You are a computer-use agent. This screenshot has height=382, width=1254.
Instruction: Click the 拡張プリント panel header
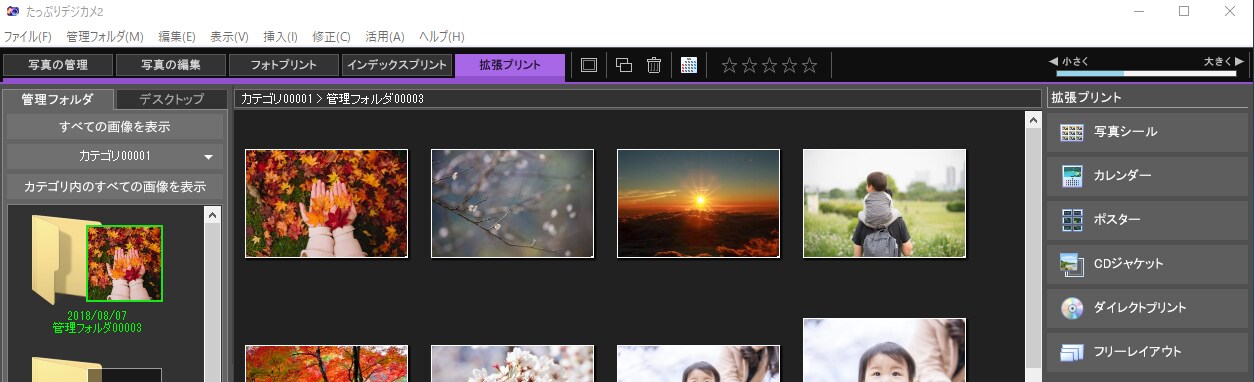[x=1147, y=98]
